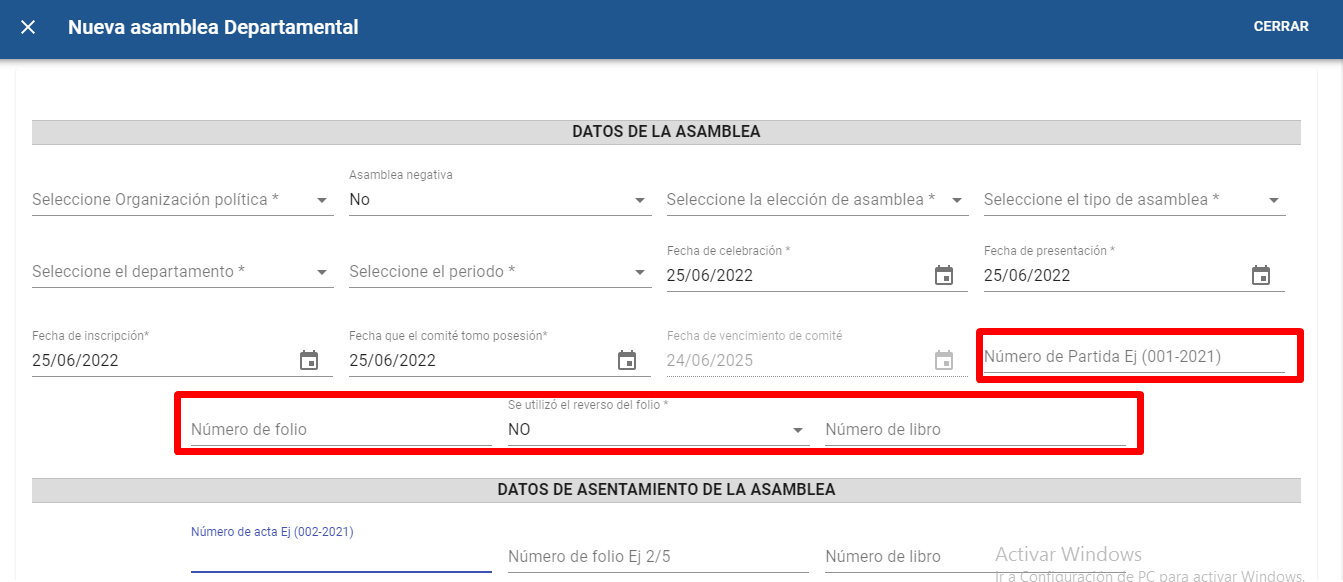Open calendar picker for Fecha de presentación
This screenshot has height=582, width=1343.
tap(1260, 275)
